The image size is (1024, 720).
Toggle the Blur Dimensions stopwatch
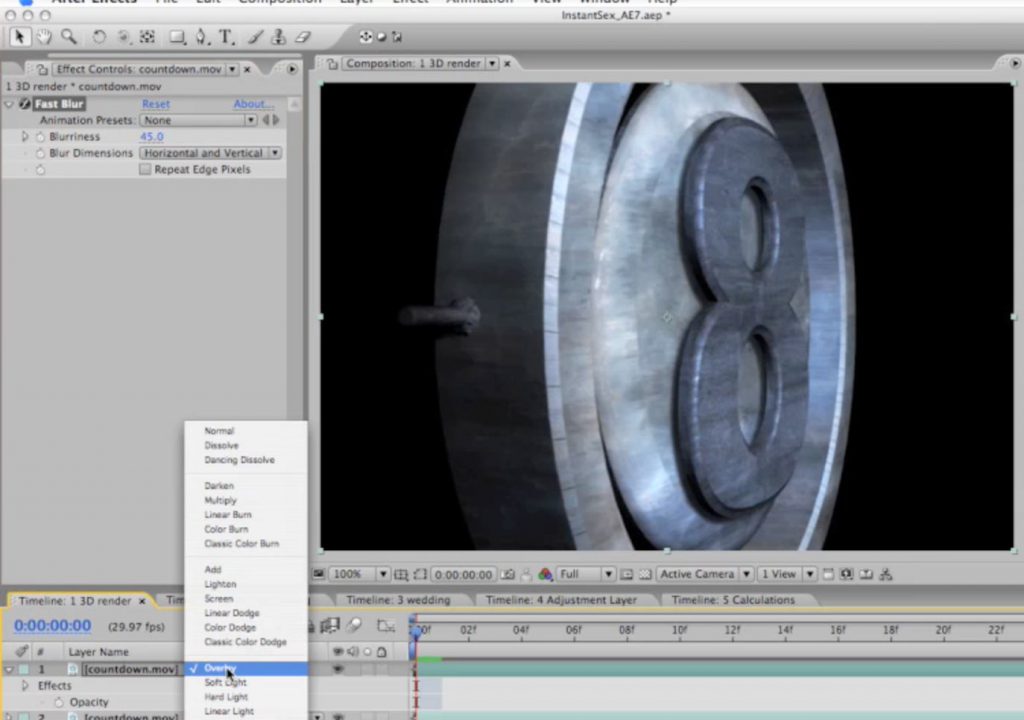coord(40,153)
